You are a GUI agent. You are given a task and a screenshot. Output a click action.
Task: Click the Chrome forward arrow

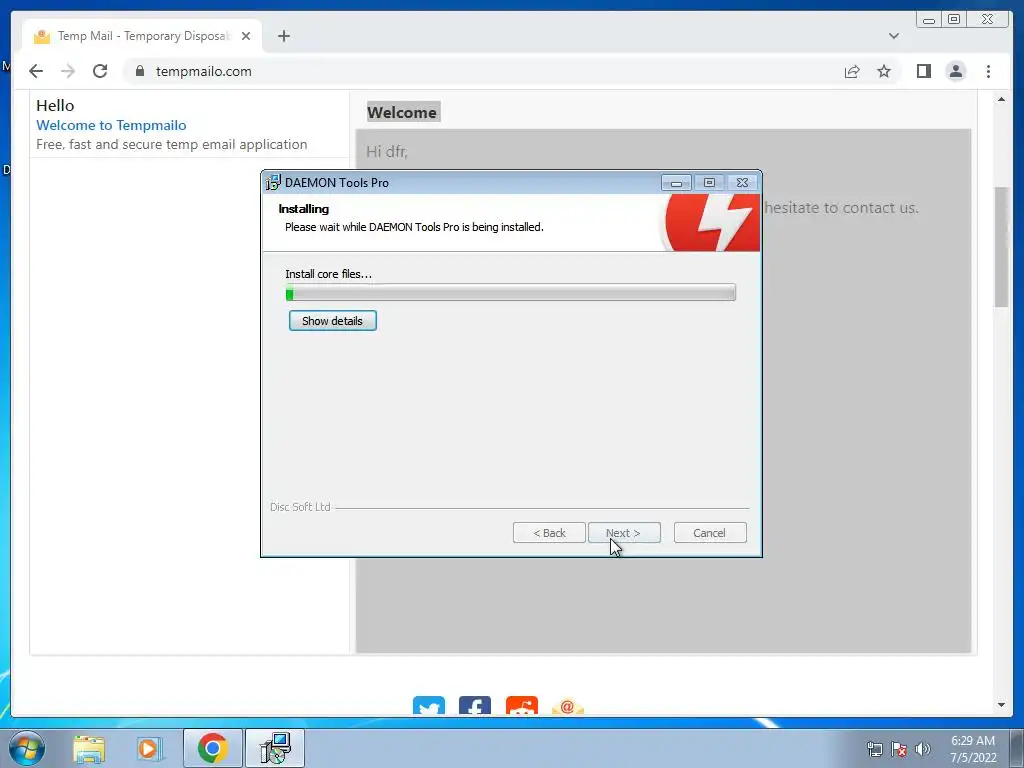pos(68,71)
